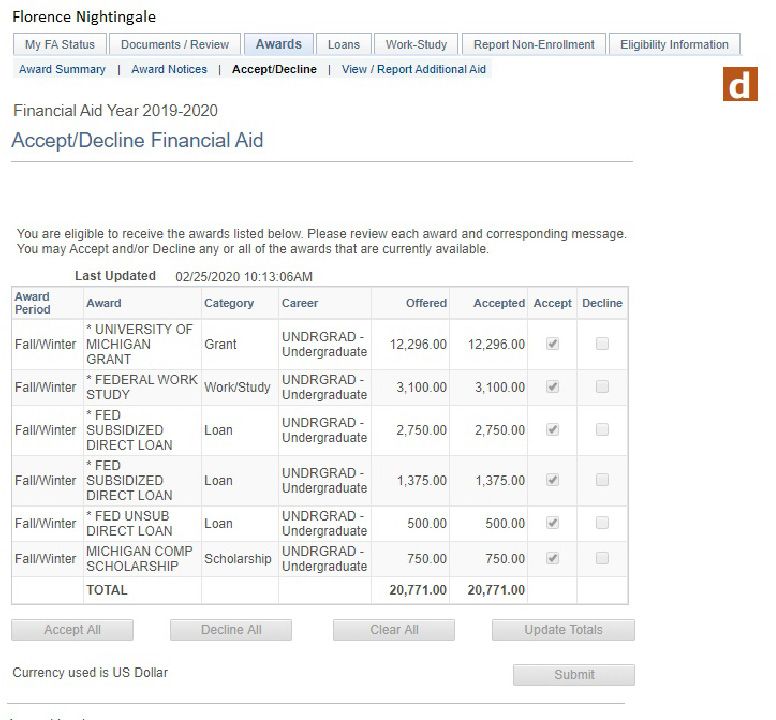
Task: Switch to the Eligibility Information tab
Action: (674, 45)
